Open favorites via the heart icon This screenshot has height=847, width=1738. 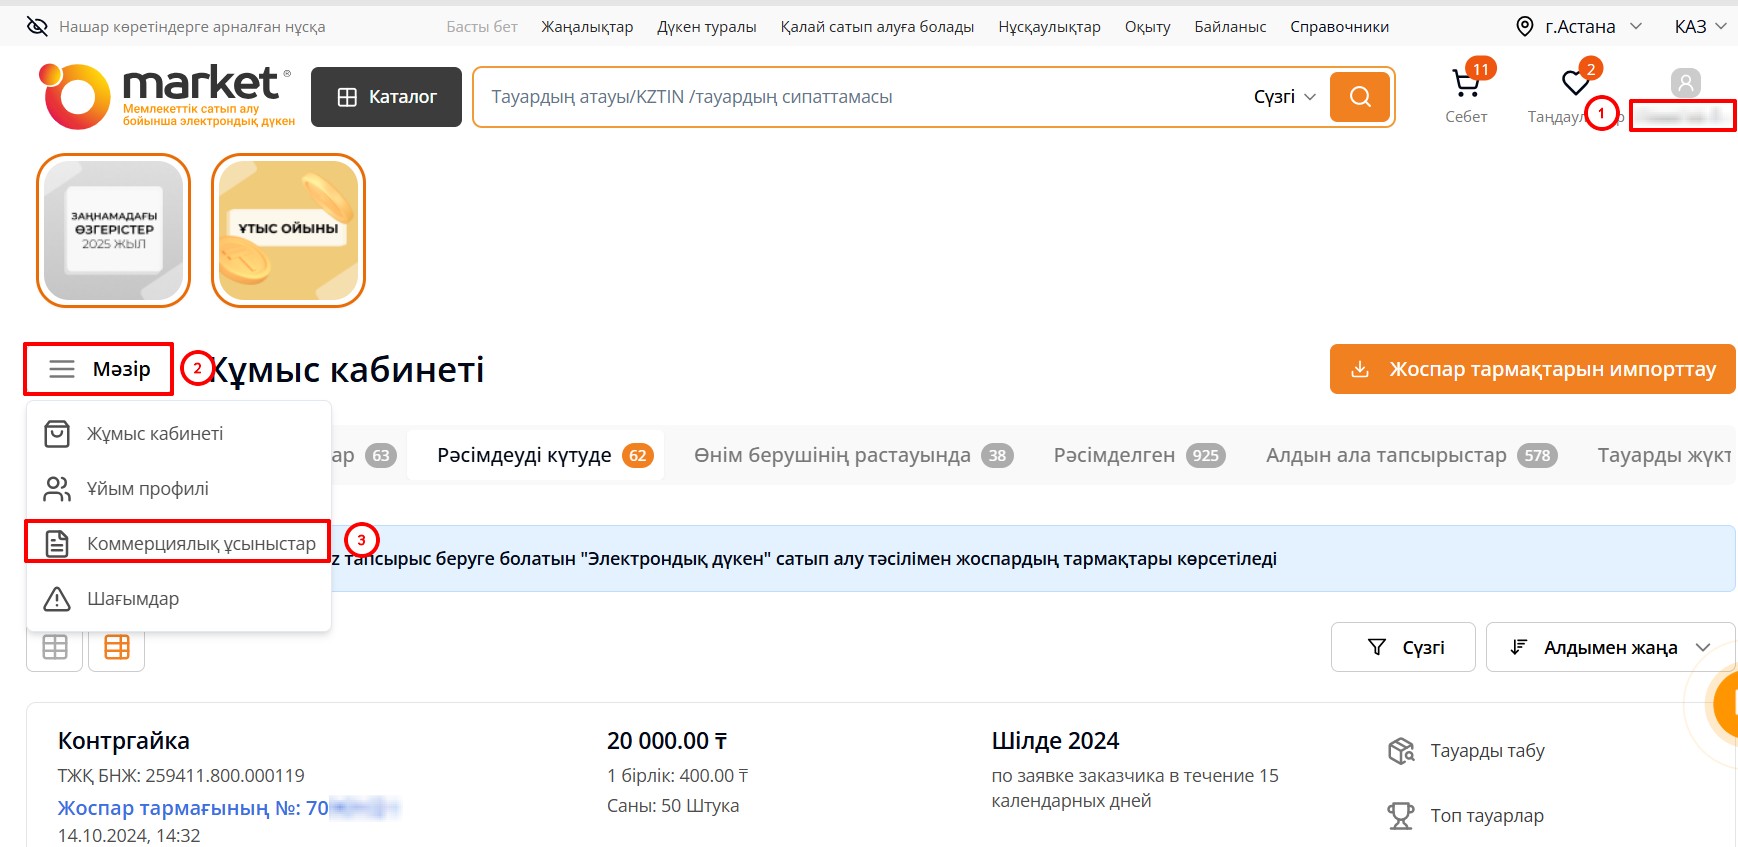[x=1575, y=84]
